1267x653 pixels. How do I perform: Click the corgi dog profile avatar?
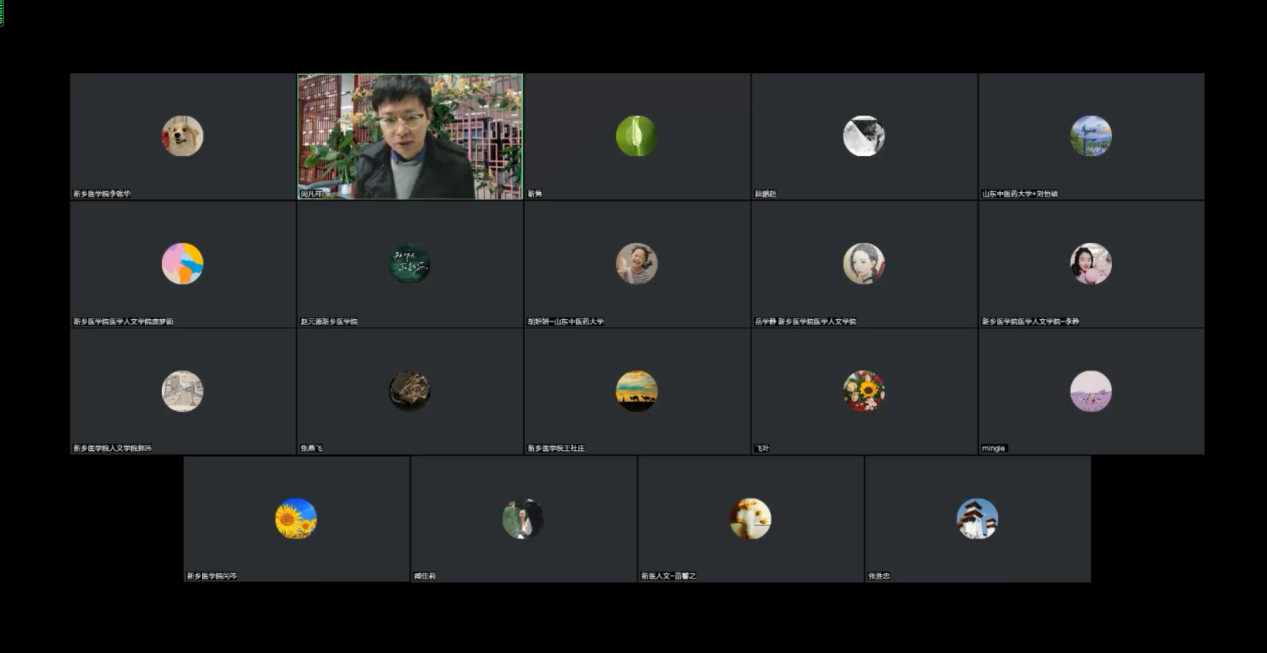coord(182,136)
